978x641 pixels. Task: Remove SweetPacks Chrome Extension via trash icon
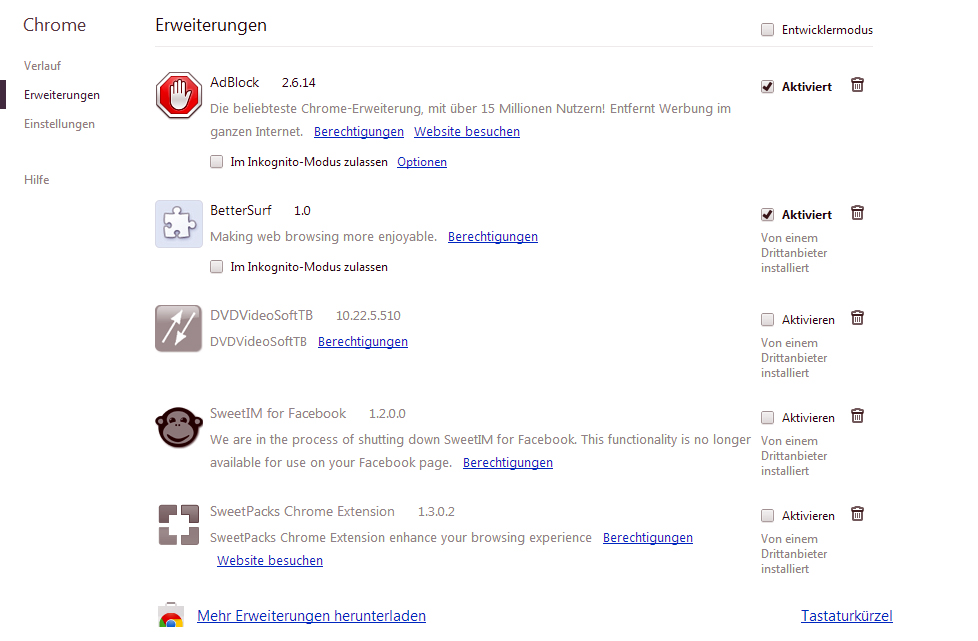[858, 514]
